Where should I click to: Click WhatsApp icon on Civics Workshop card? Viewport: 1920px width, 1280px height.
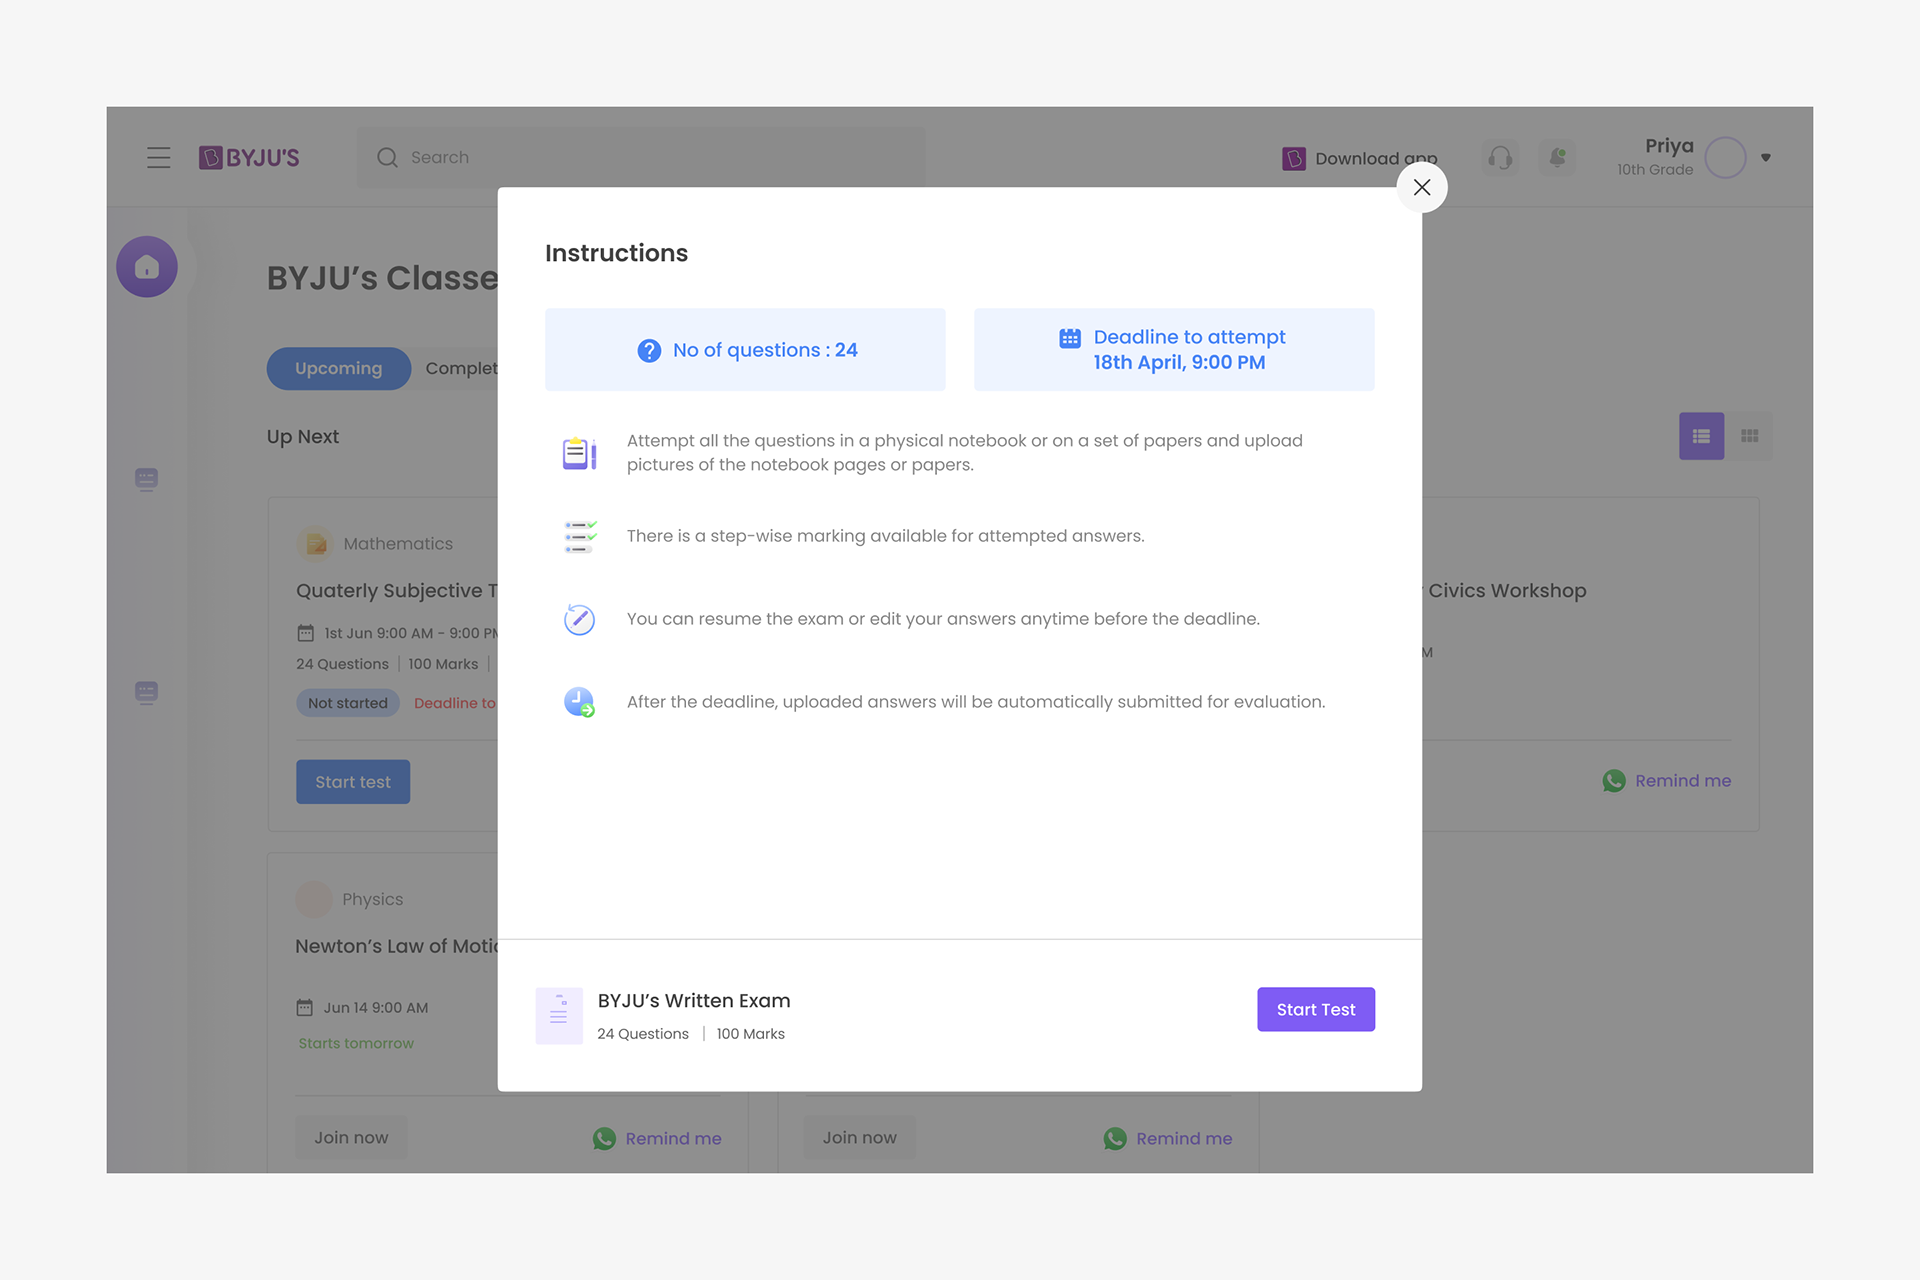click(1614, 781)
